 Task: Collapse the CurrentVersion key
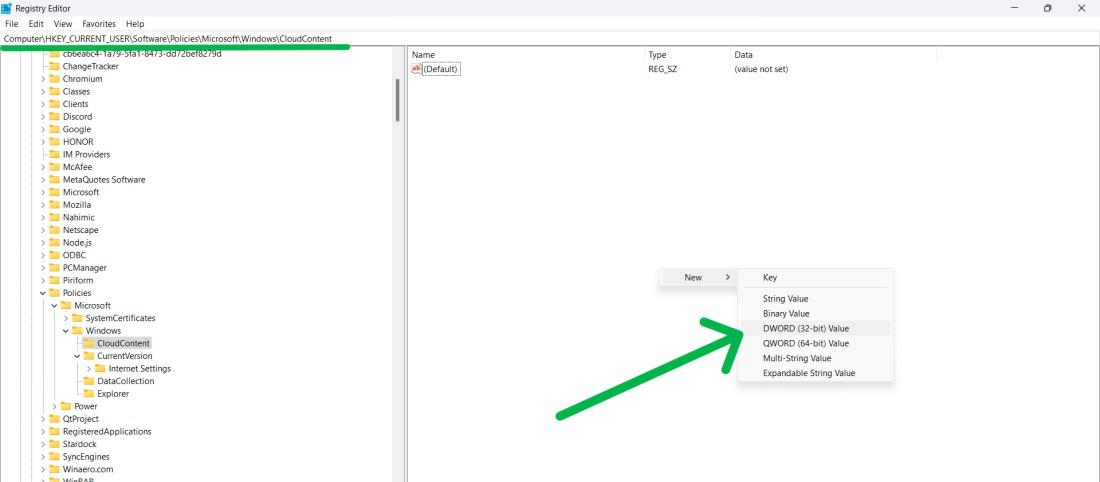(77, 356)
